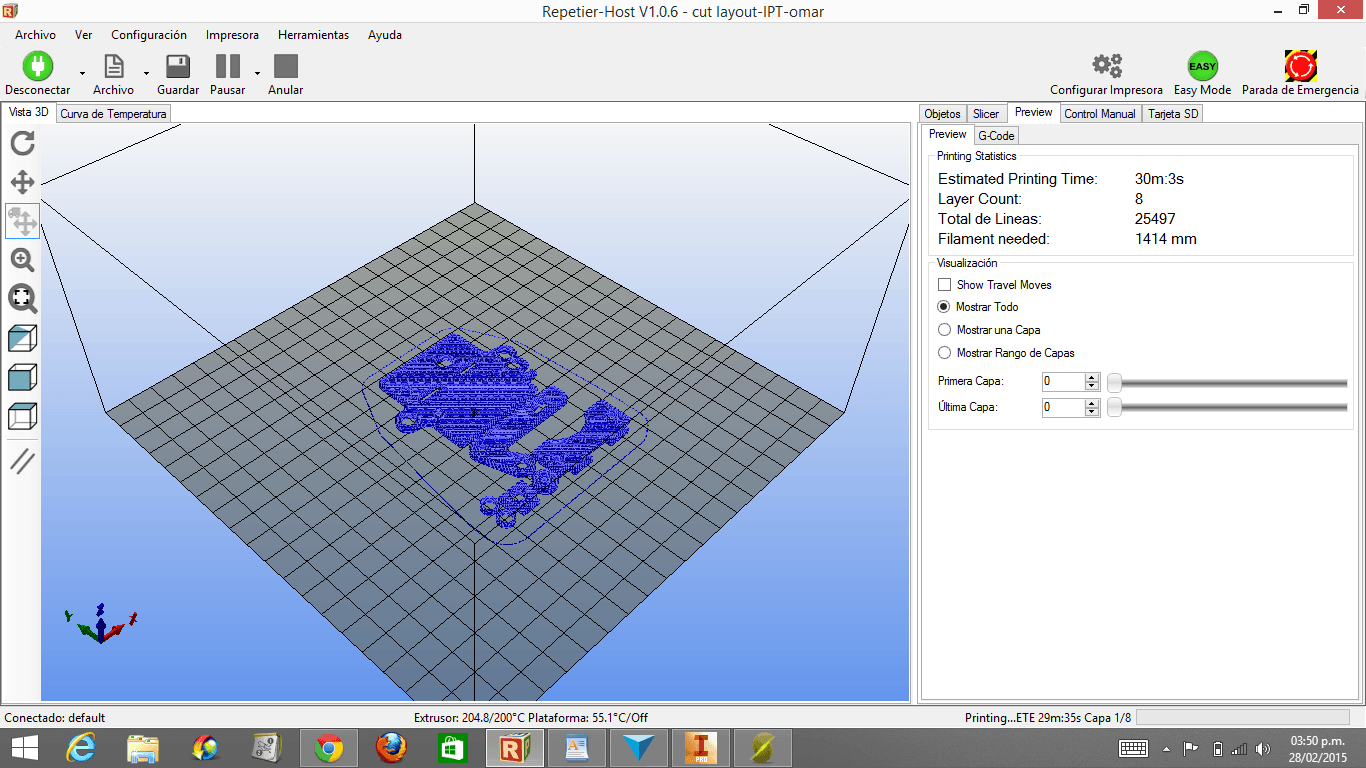
Task: Click Conectado: default status text
Action: 55,718
